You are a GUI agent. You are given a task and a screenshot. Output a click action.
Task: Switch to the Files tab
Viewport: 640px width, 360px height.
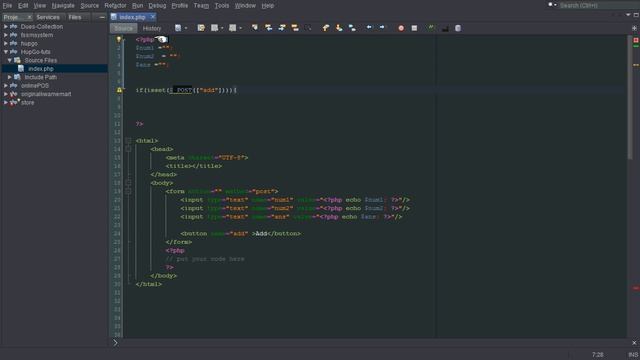pos(75,17)
